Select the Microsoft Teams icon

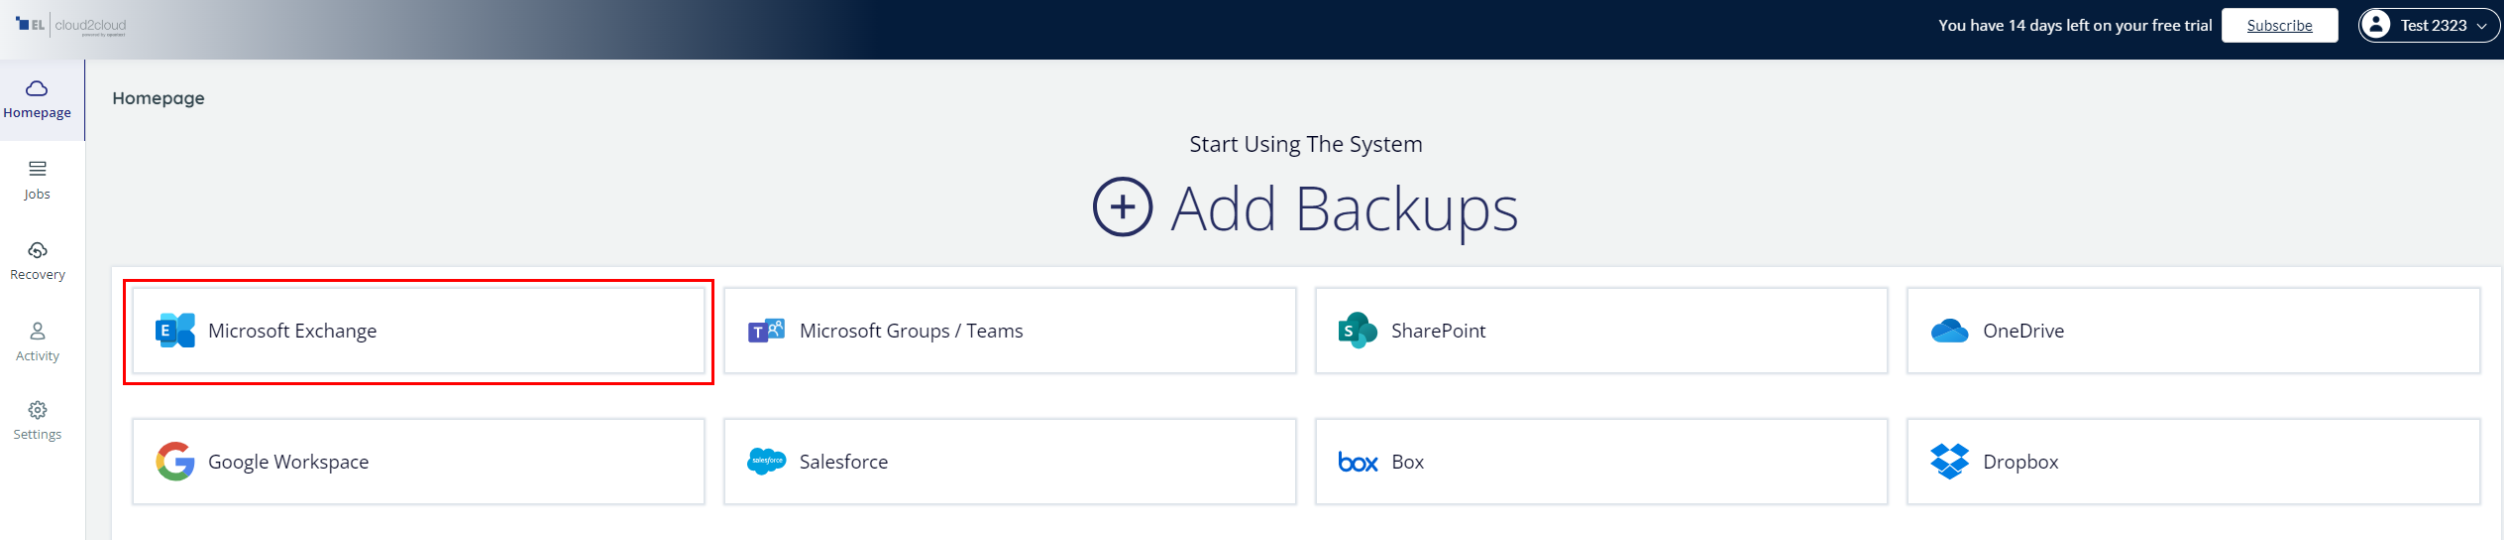[x=766, y=330]
